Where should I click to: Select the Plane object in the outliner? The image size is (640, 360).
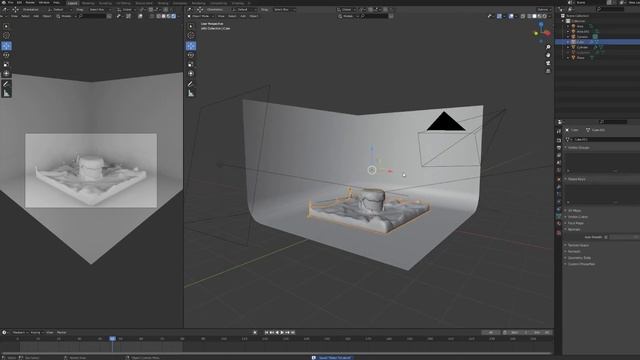(580, 58)
